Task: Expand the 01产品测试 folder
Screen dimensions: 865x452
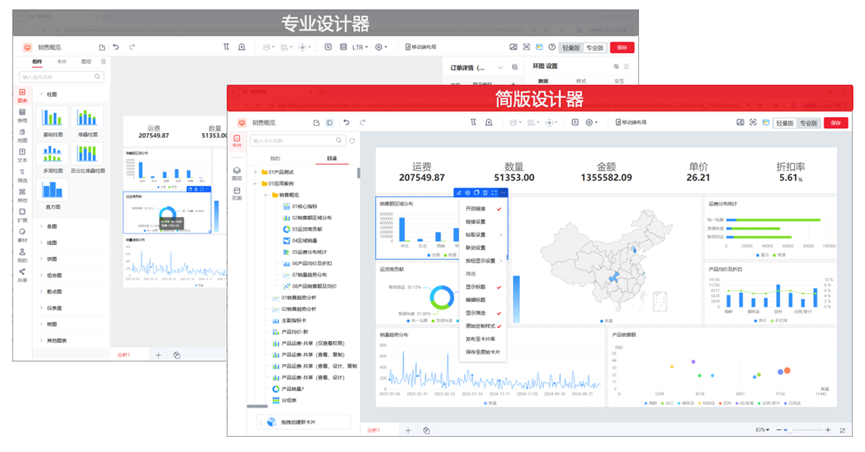Action: [282, 171]
